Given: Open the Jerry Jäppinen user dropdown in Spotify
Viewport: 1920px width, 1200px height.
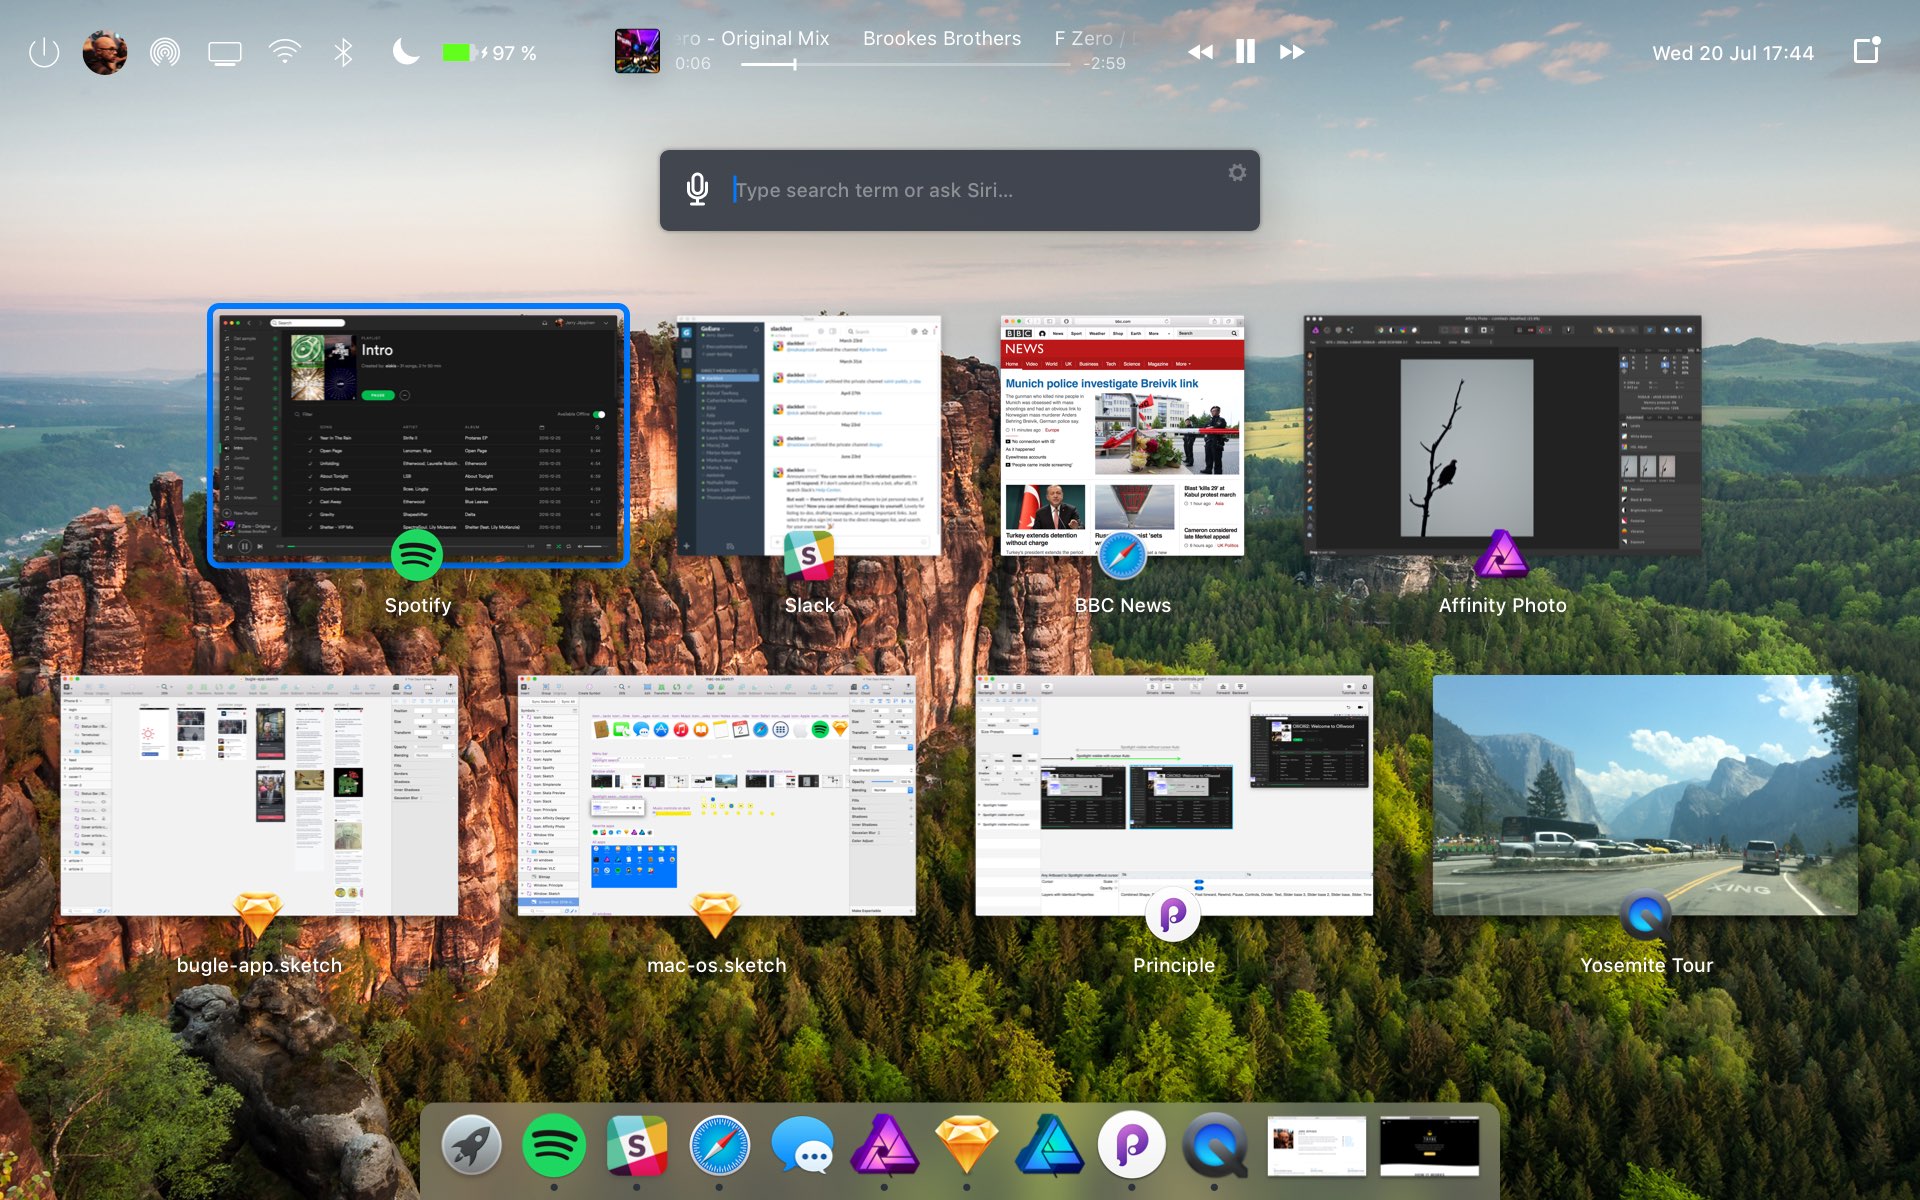Looking at the screenshot, I should pos(581,323).
